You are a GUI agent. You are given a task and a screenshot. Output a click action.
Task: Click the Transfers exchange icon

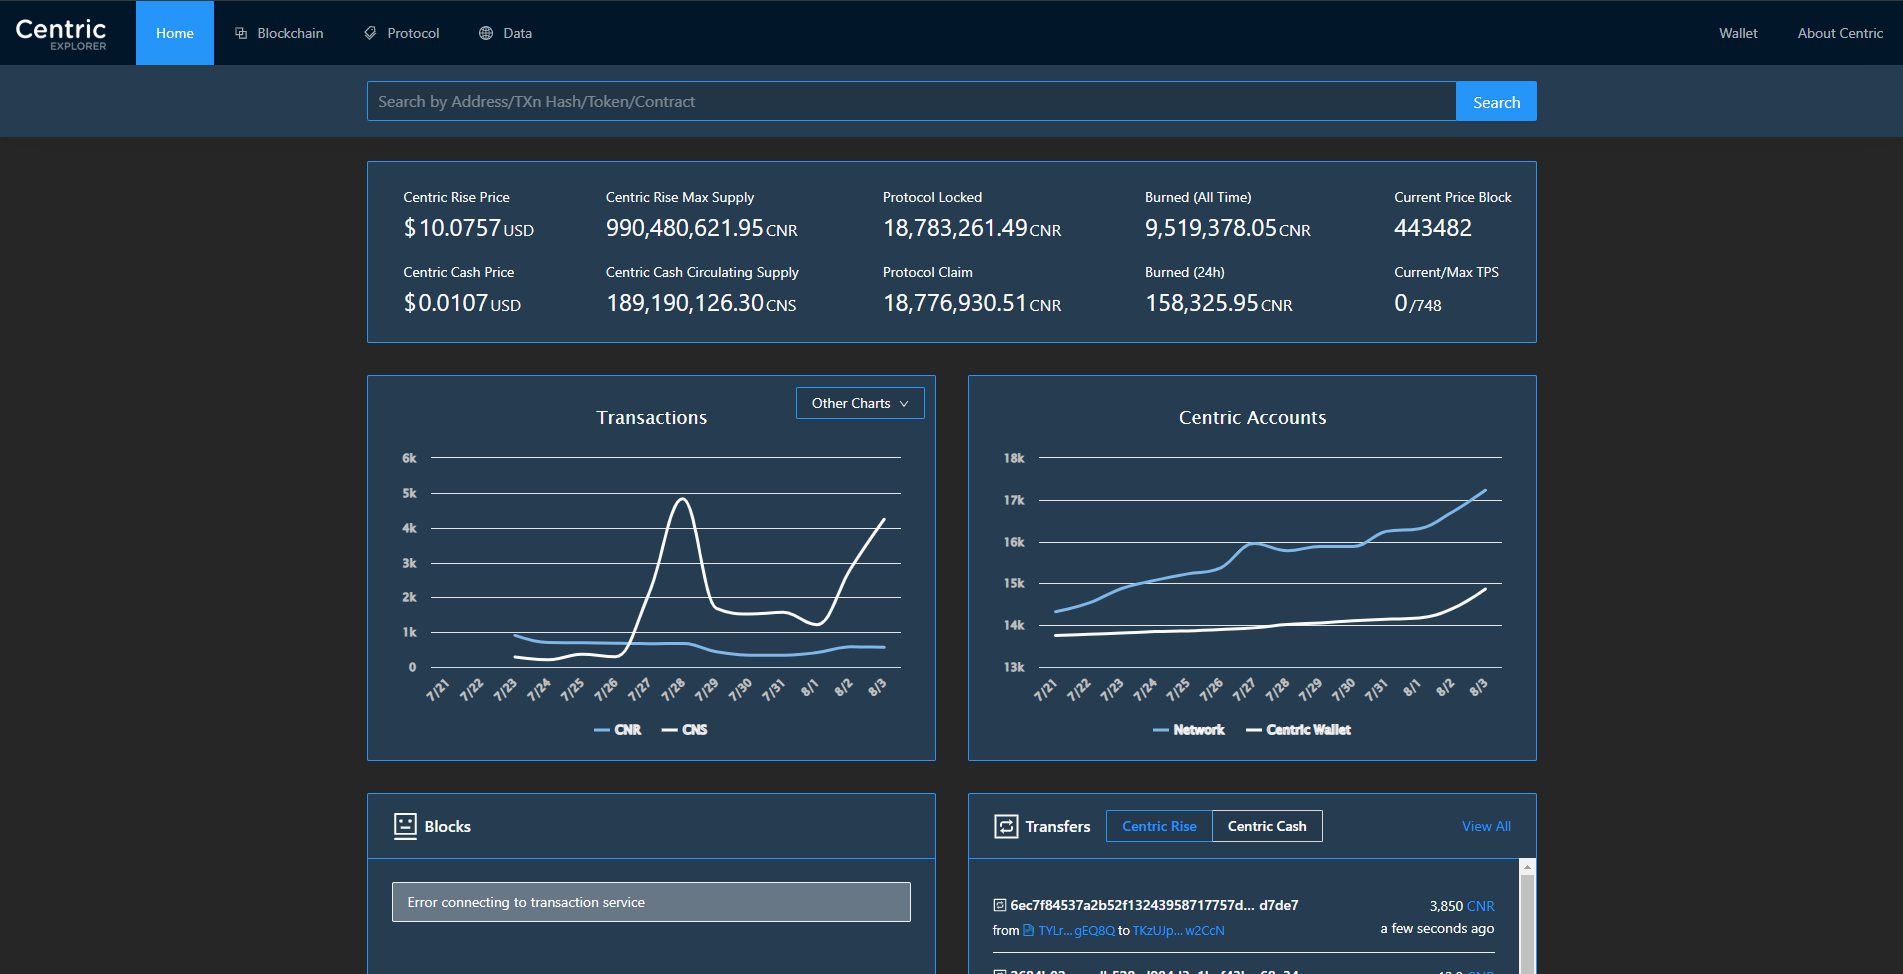[1005, 826]
